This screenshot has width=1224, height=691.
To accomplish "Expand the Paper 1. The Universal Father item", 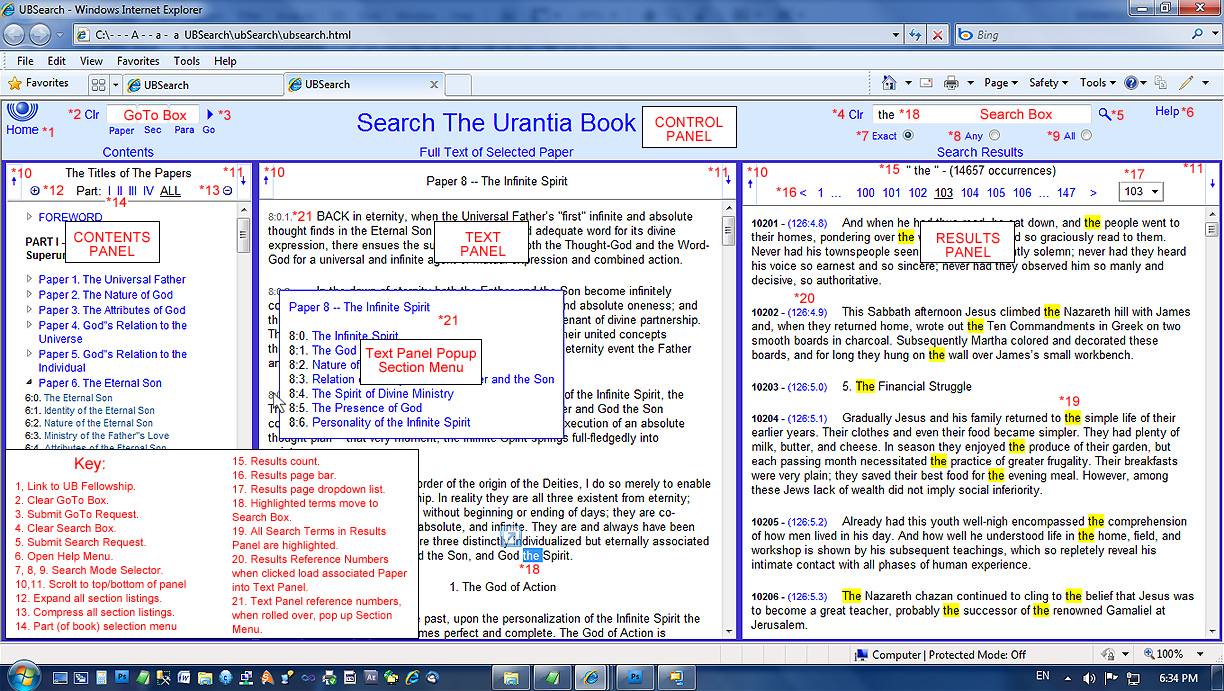I will point(30,280).
